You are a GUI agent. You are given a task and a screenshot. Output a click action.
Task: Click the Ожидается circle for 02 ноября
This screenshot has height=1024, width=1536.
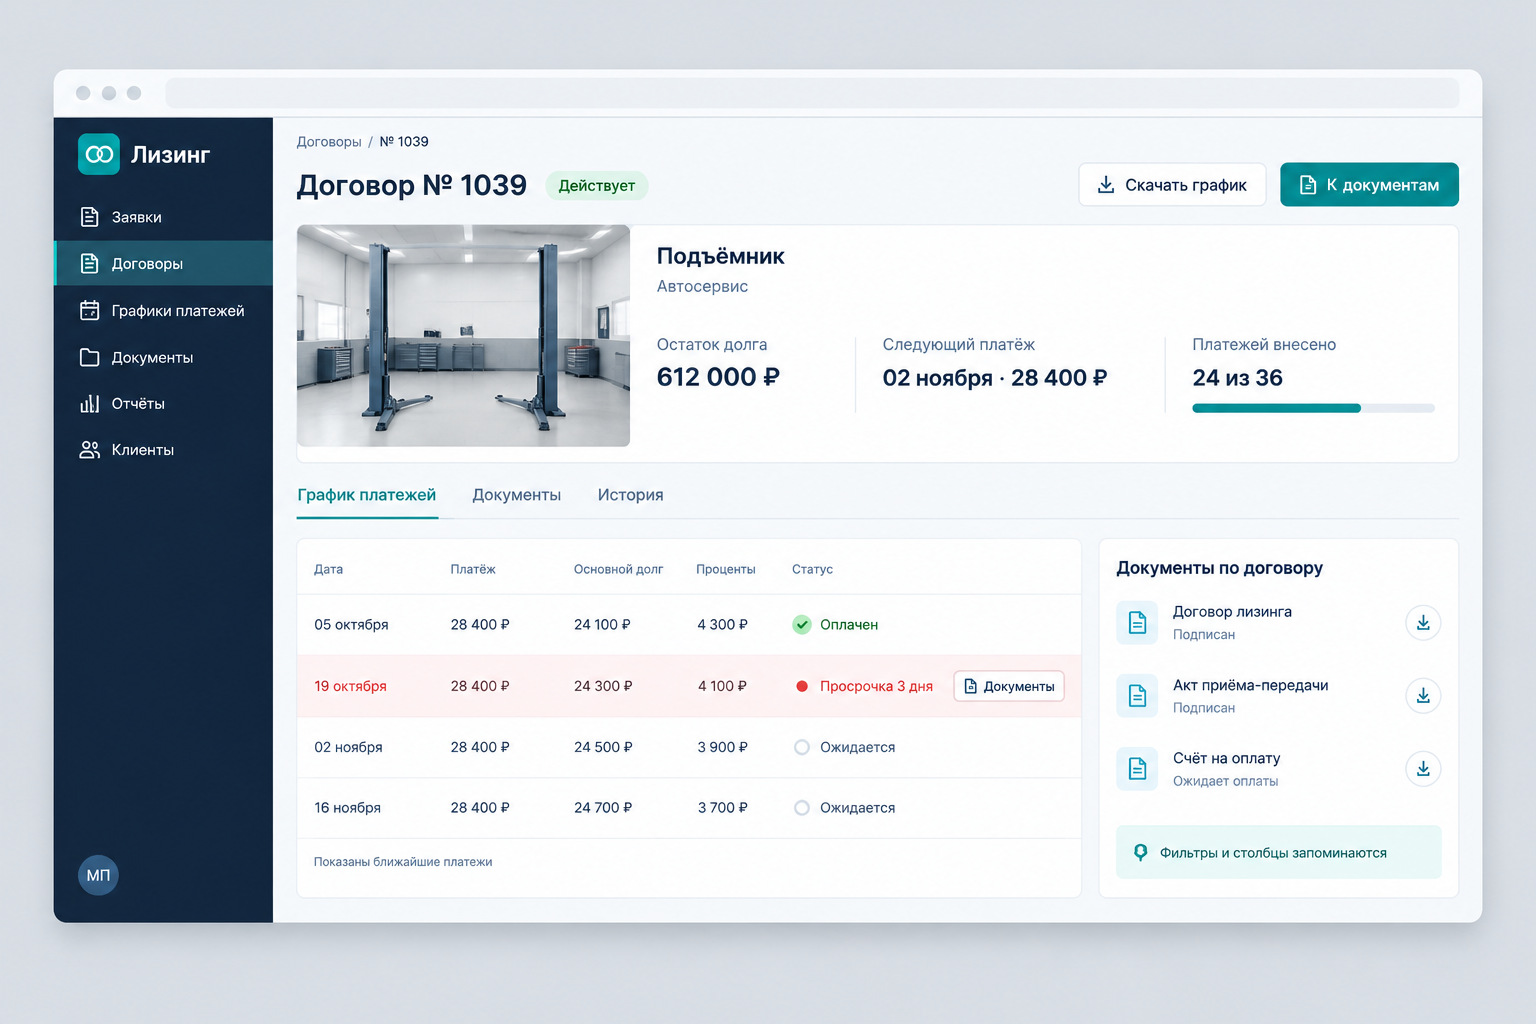click(x=802, y=747)
